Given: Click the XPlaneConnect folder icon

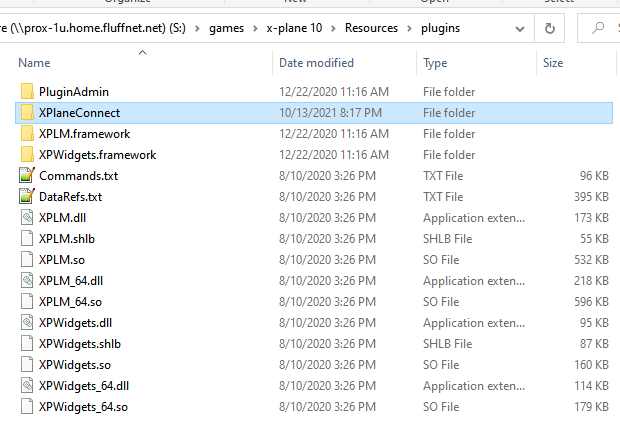Looking at the screenshot, I should 27,112.
